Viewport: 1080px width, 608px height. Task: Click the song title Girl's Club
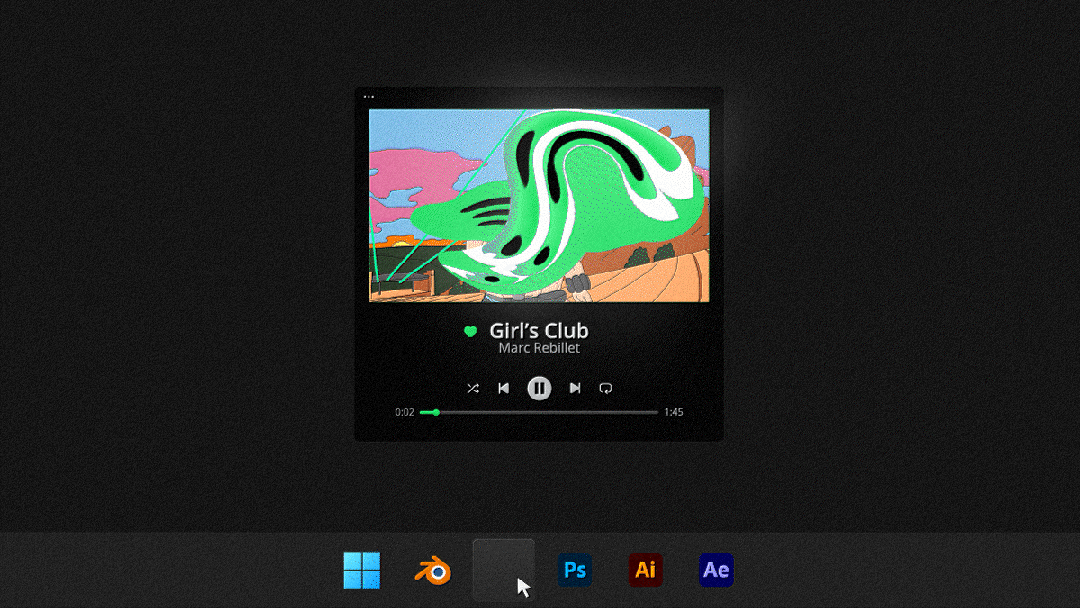coord(539,331)
